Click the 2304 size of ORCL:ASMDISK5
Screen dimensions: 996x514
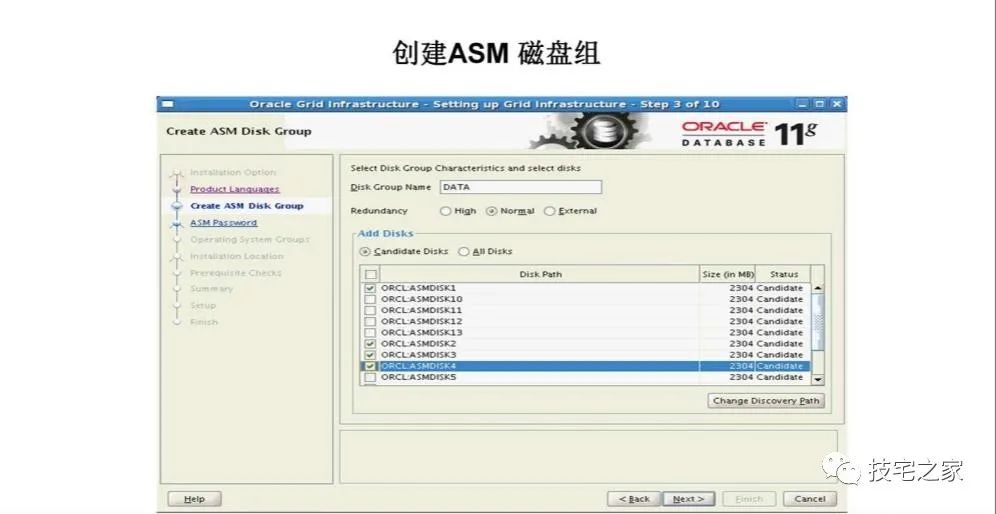pos(741,377)
